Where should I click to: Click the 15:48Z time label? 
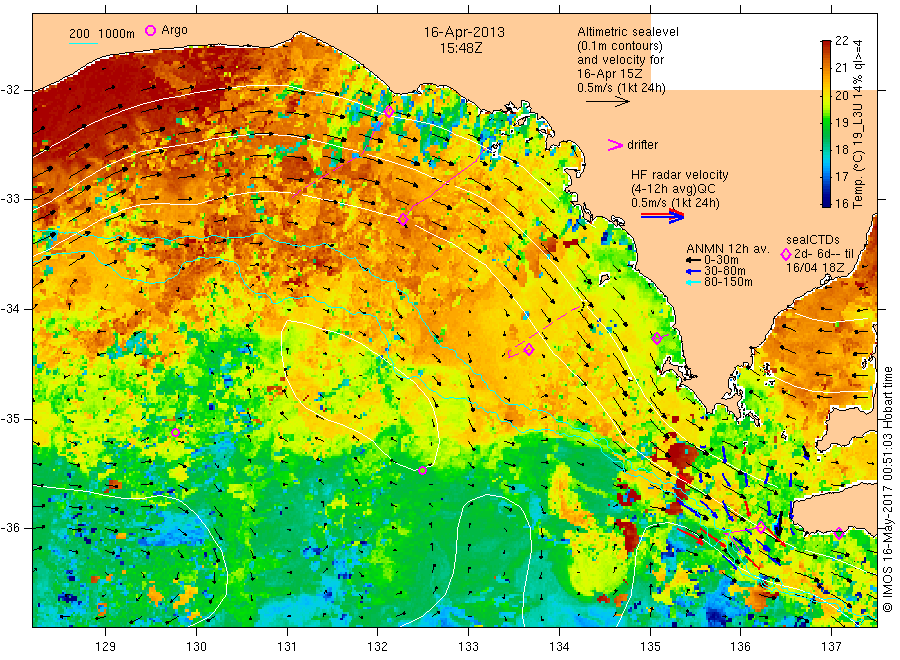pos(461,48)
